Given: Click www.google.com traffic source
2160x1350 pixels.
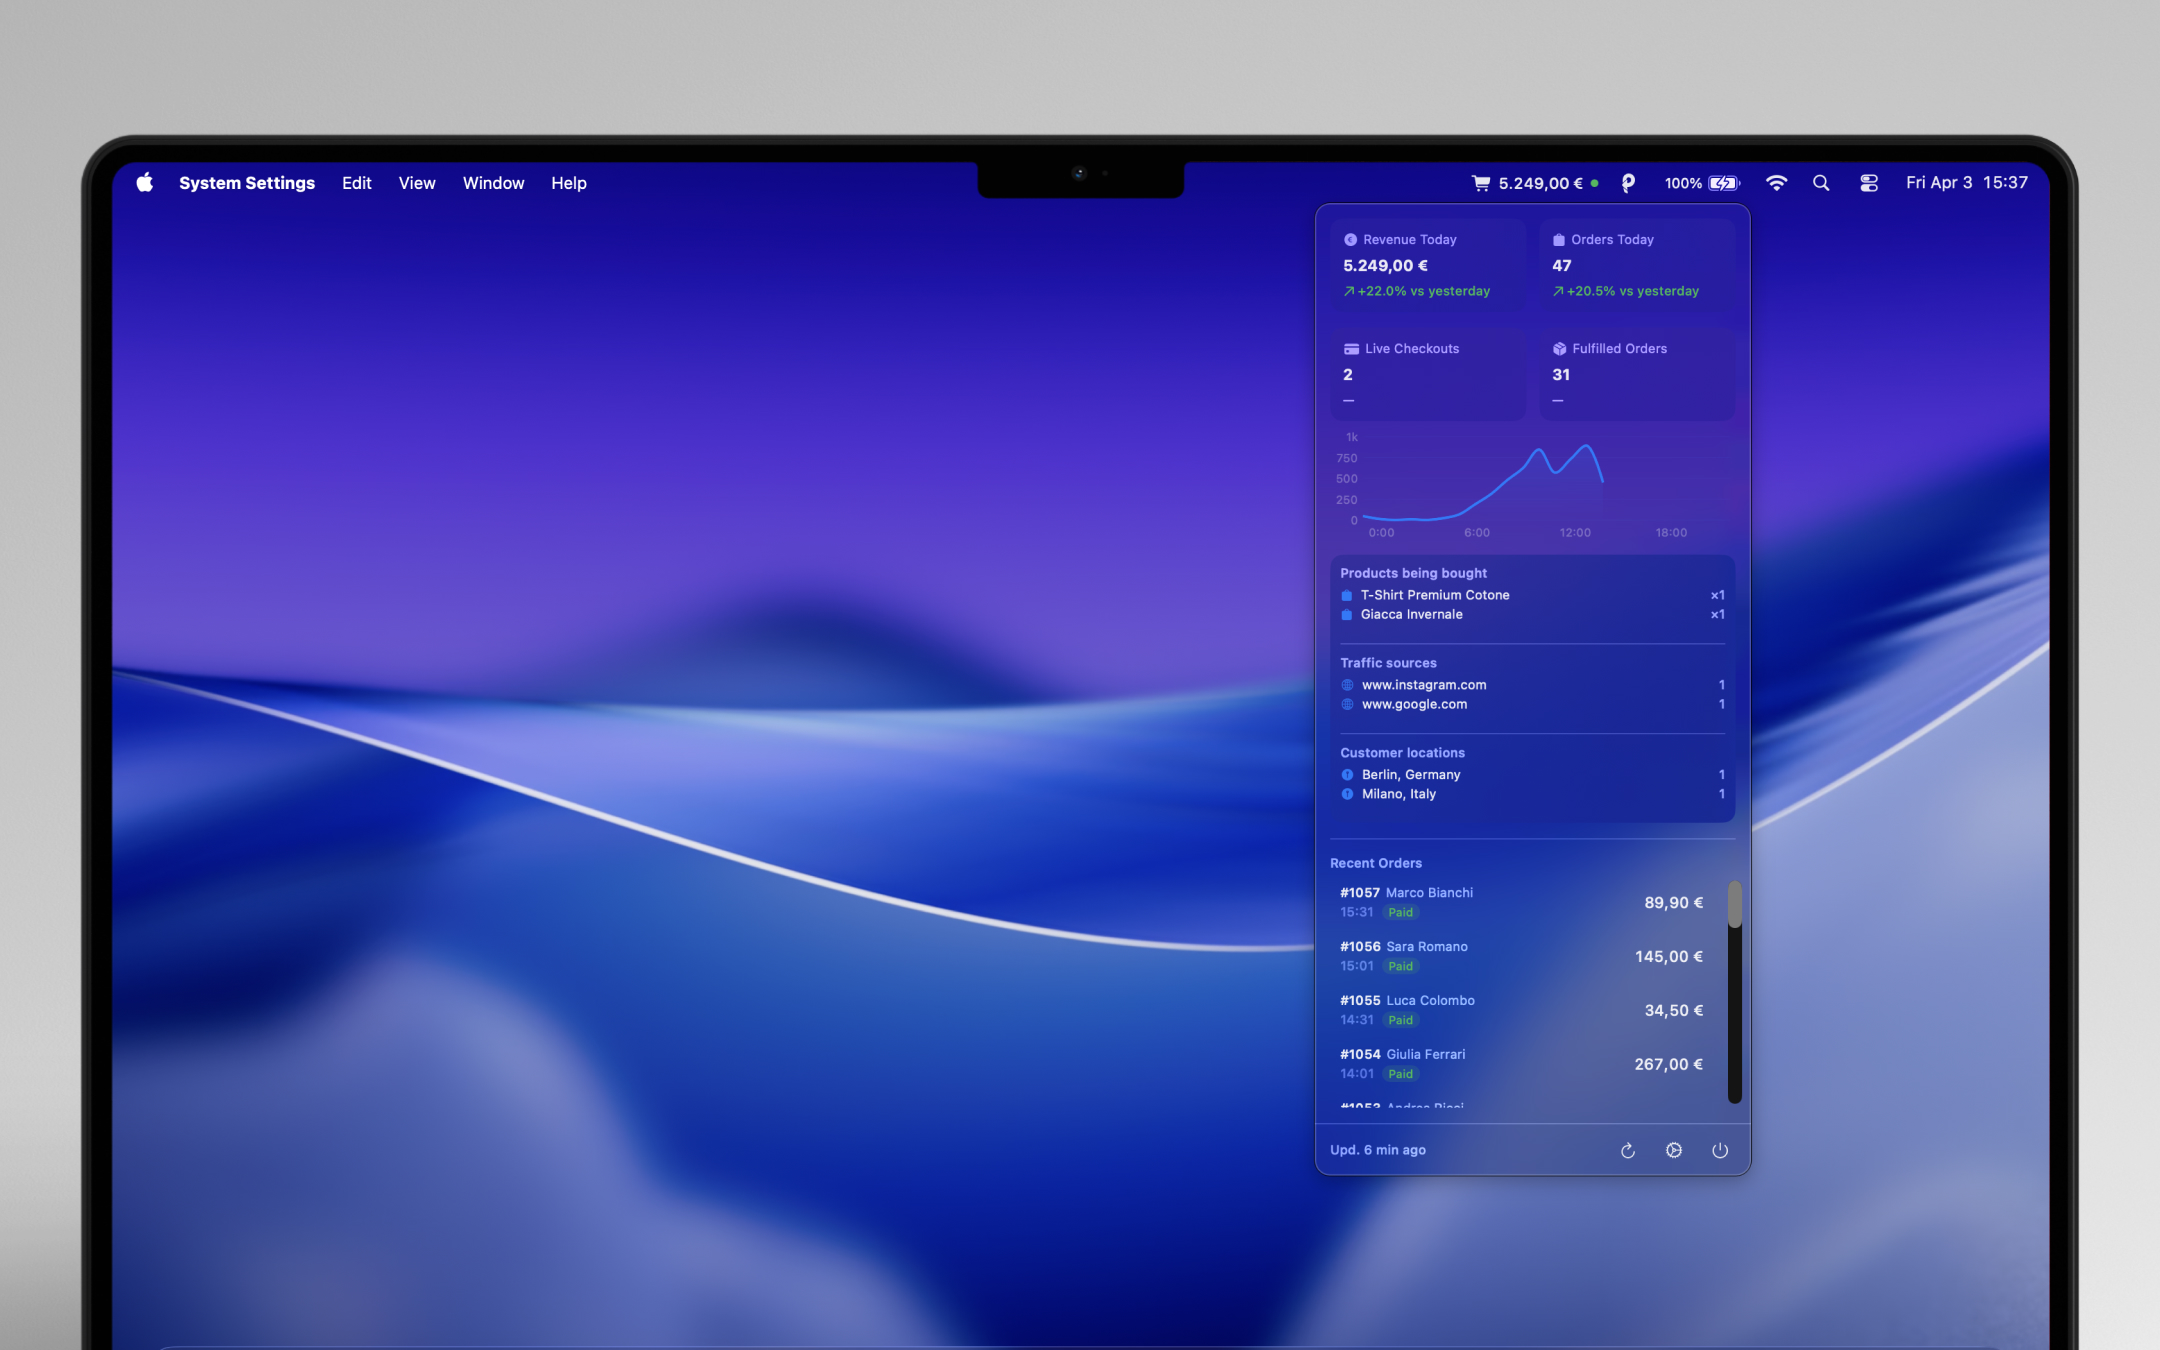Looking at the screenshot, I should [x=1532, y=705].
